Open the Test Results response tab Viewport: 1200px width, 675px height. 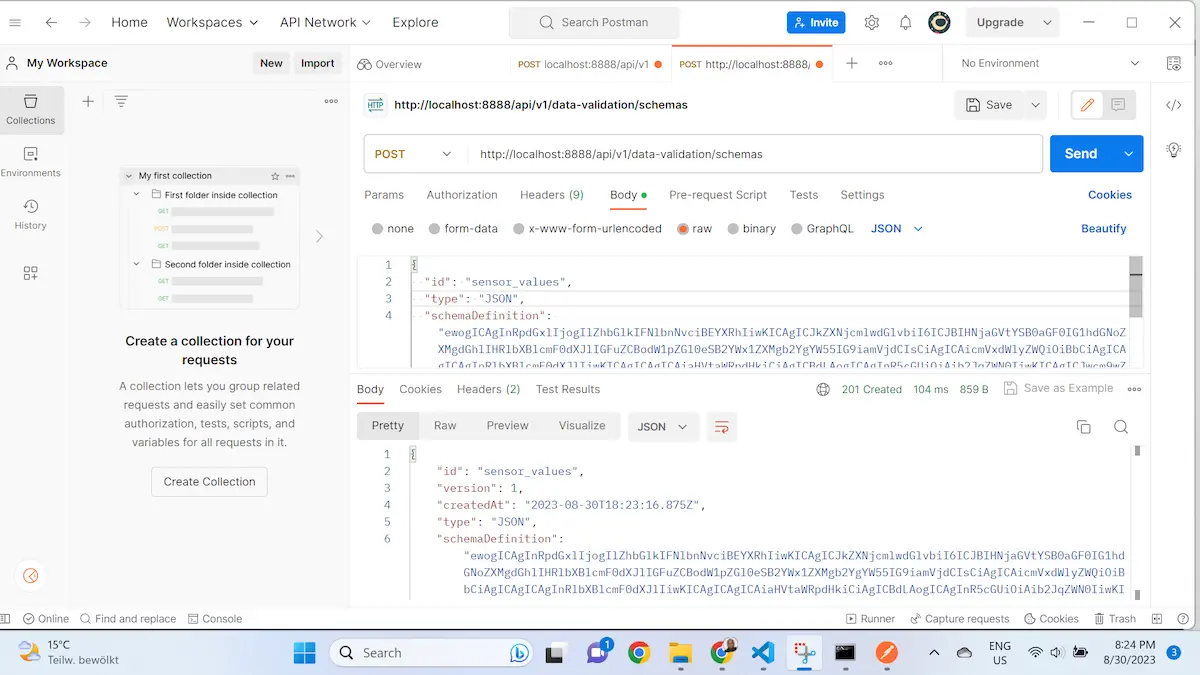[568, 389]
